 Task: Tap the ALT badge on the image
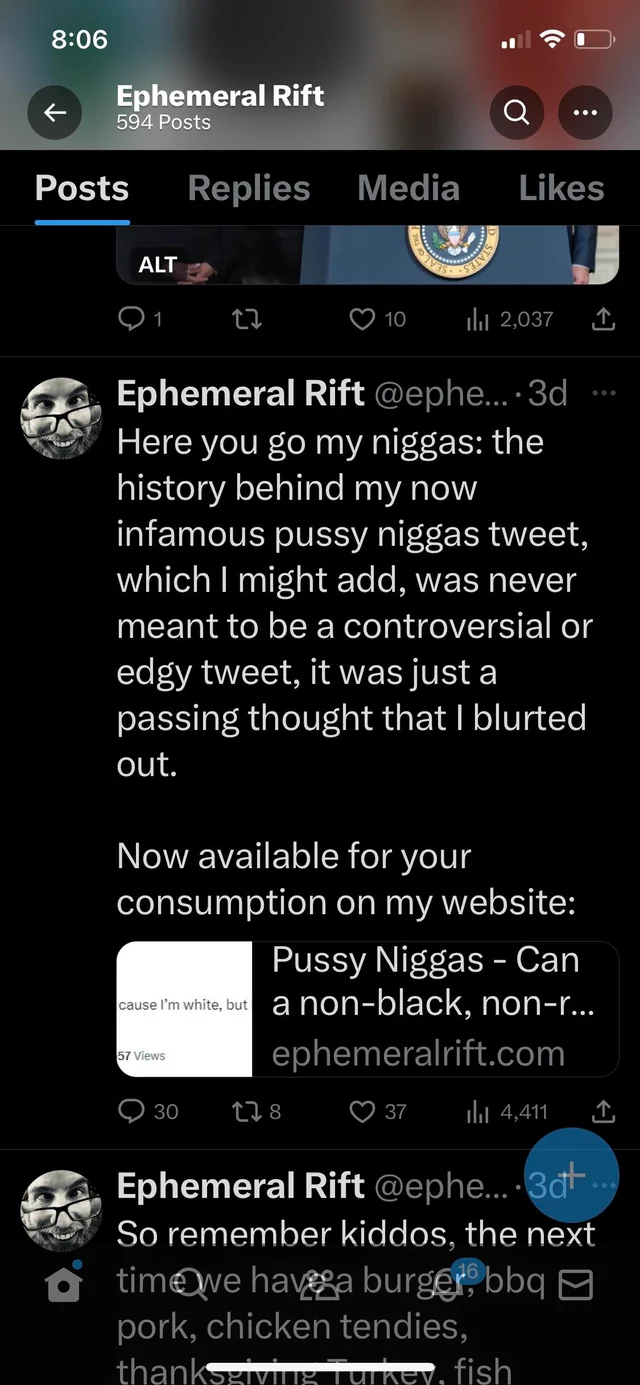click(158, 264)
